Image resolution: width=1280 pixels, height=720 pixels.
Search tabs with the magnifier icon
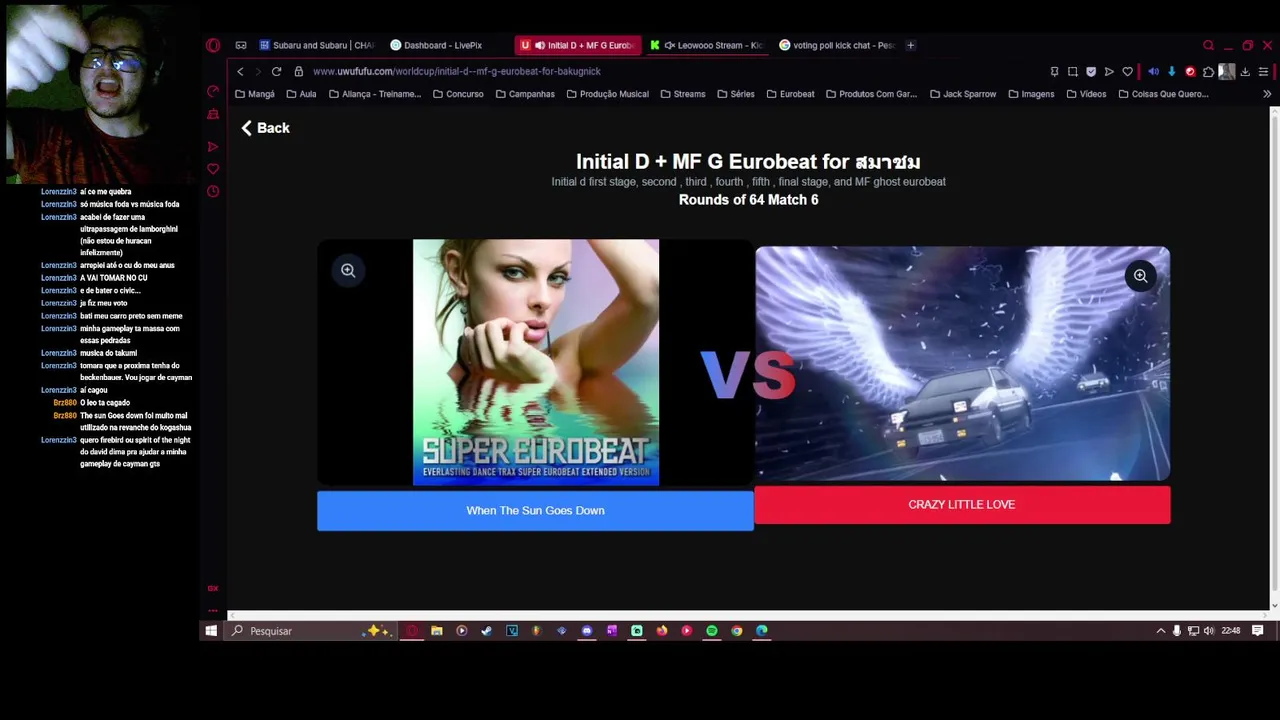(x=1208, y=45)
